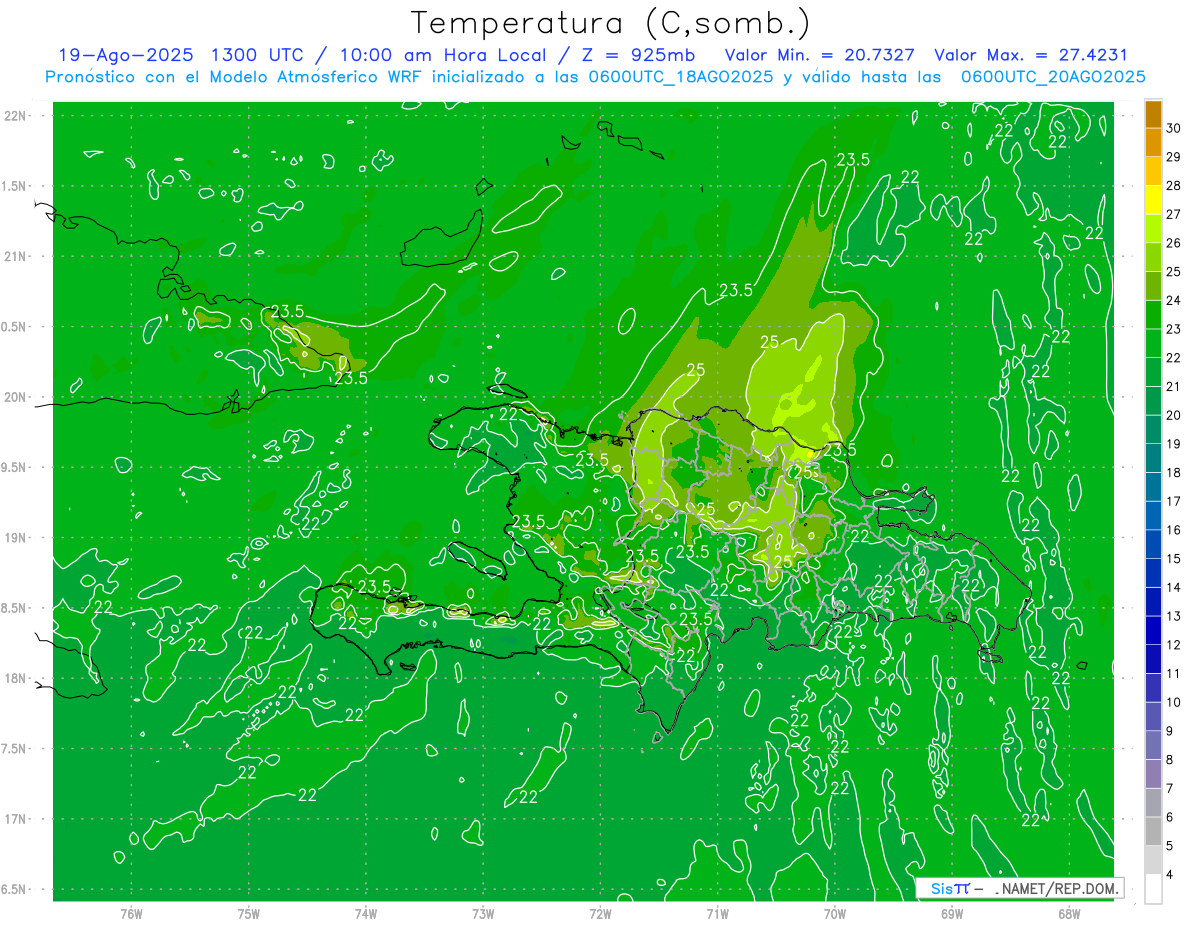This screenshot has height=927, width=1200.
Task: Click the color bar label '24'
Action: click(1174, 301)
